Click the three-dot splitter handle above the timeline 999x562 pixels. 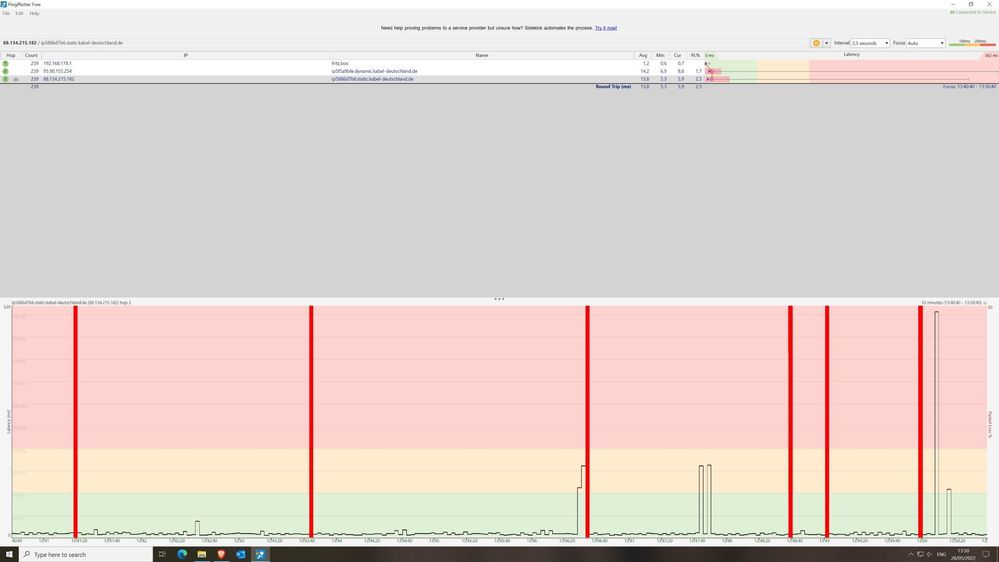tap(500, 298)
